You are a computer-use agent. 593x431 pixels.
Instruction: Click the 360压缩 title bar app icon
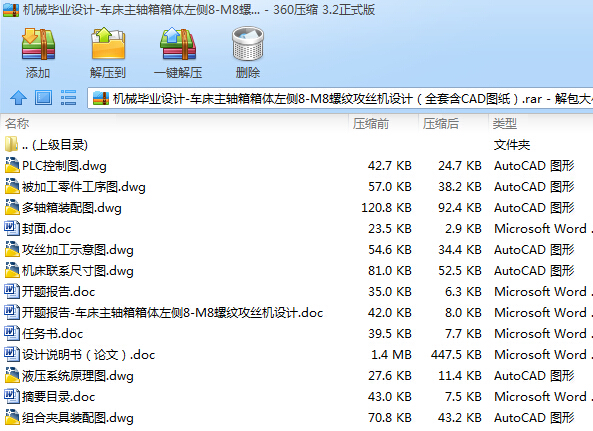[x=11, y=9]
